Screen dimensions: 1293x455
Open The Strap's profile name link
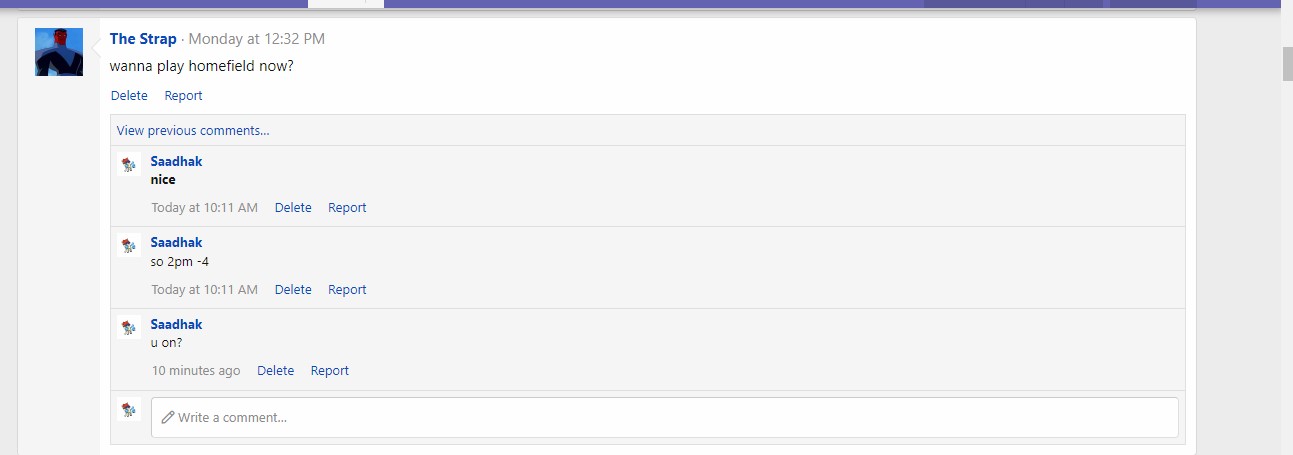pyautogui.click(x=143, y=39)
